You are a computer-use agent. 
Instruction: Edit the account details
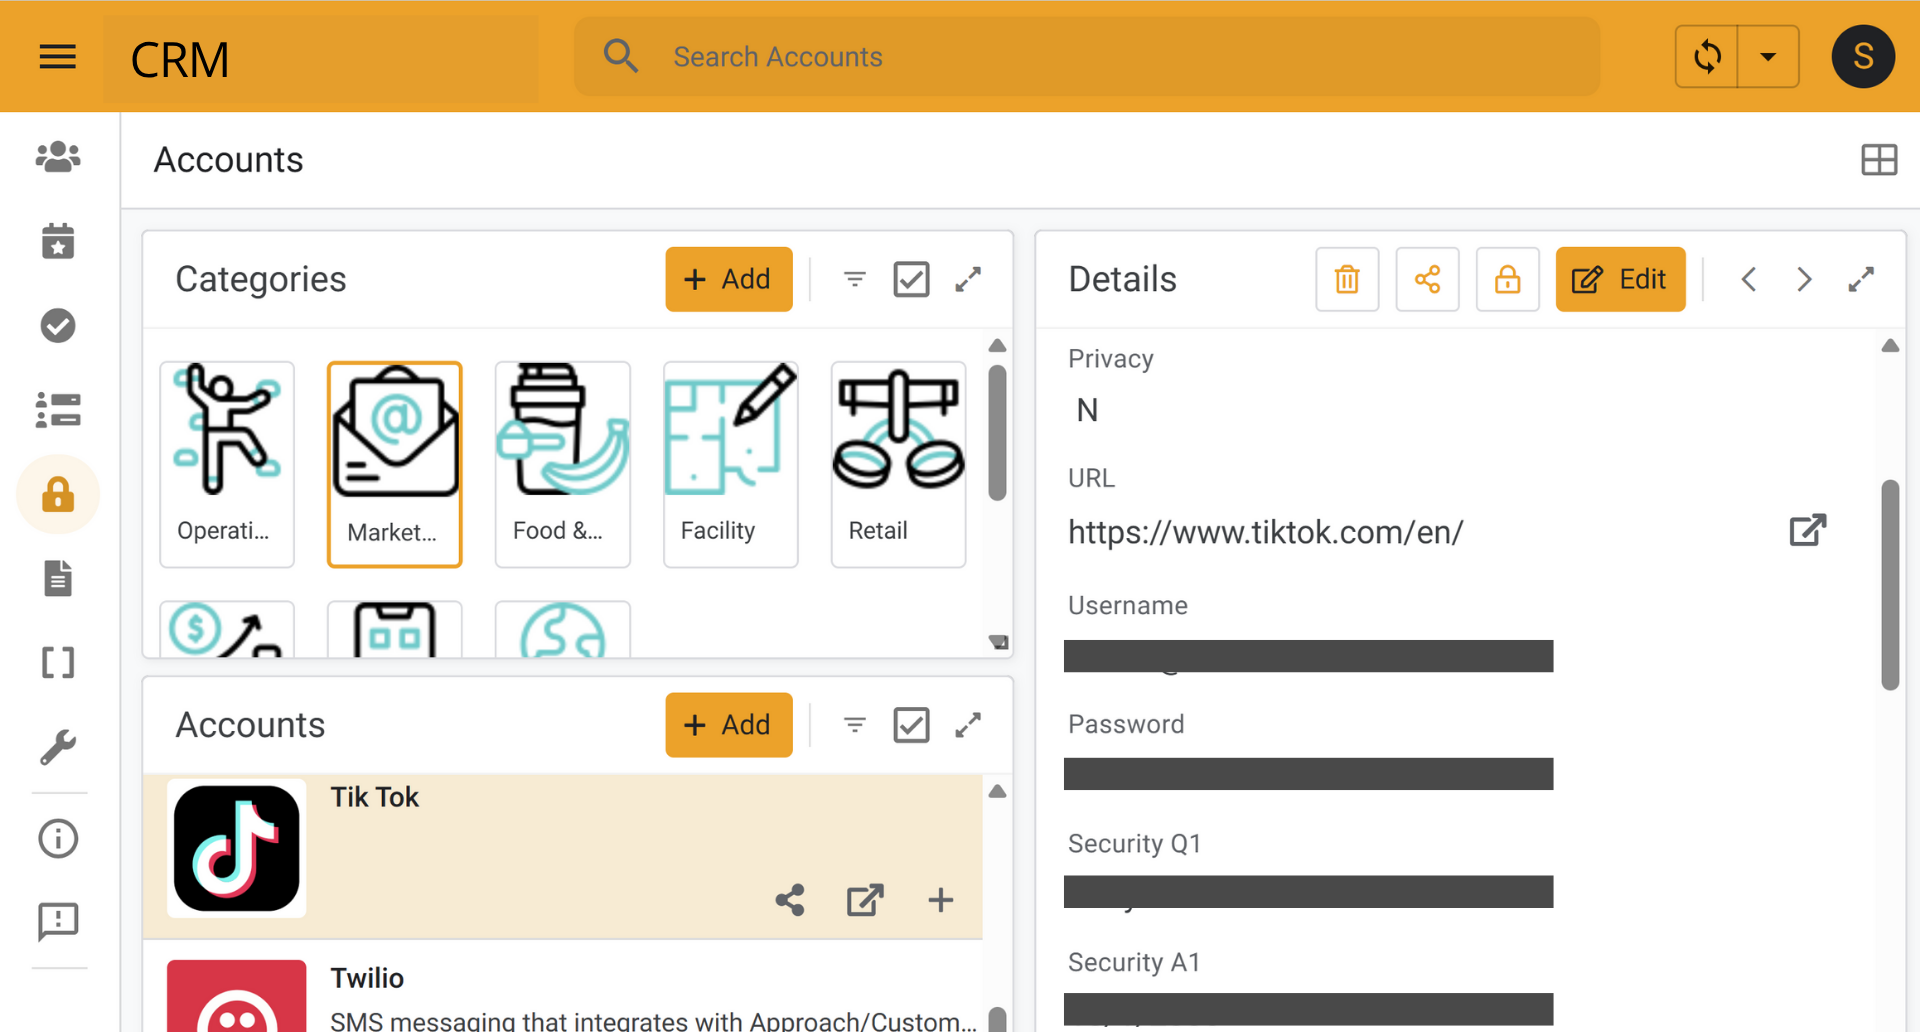tap(1620, 279)
